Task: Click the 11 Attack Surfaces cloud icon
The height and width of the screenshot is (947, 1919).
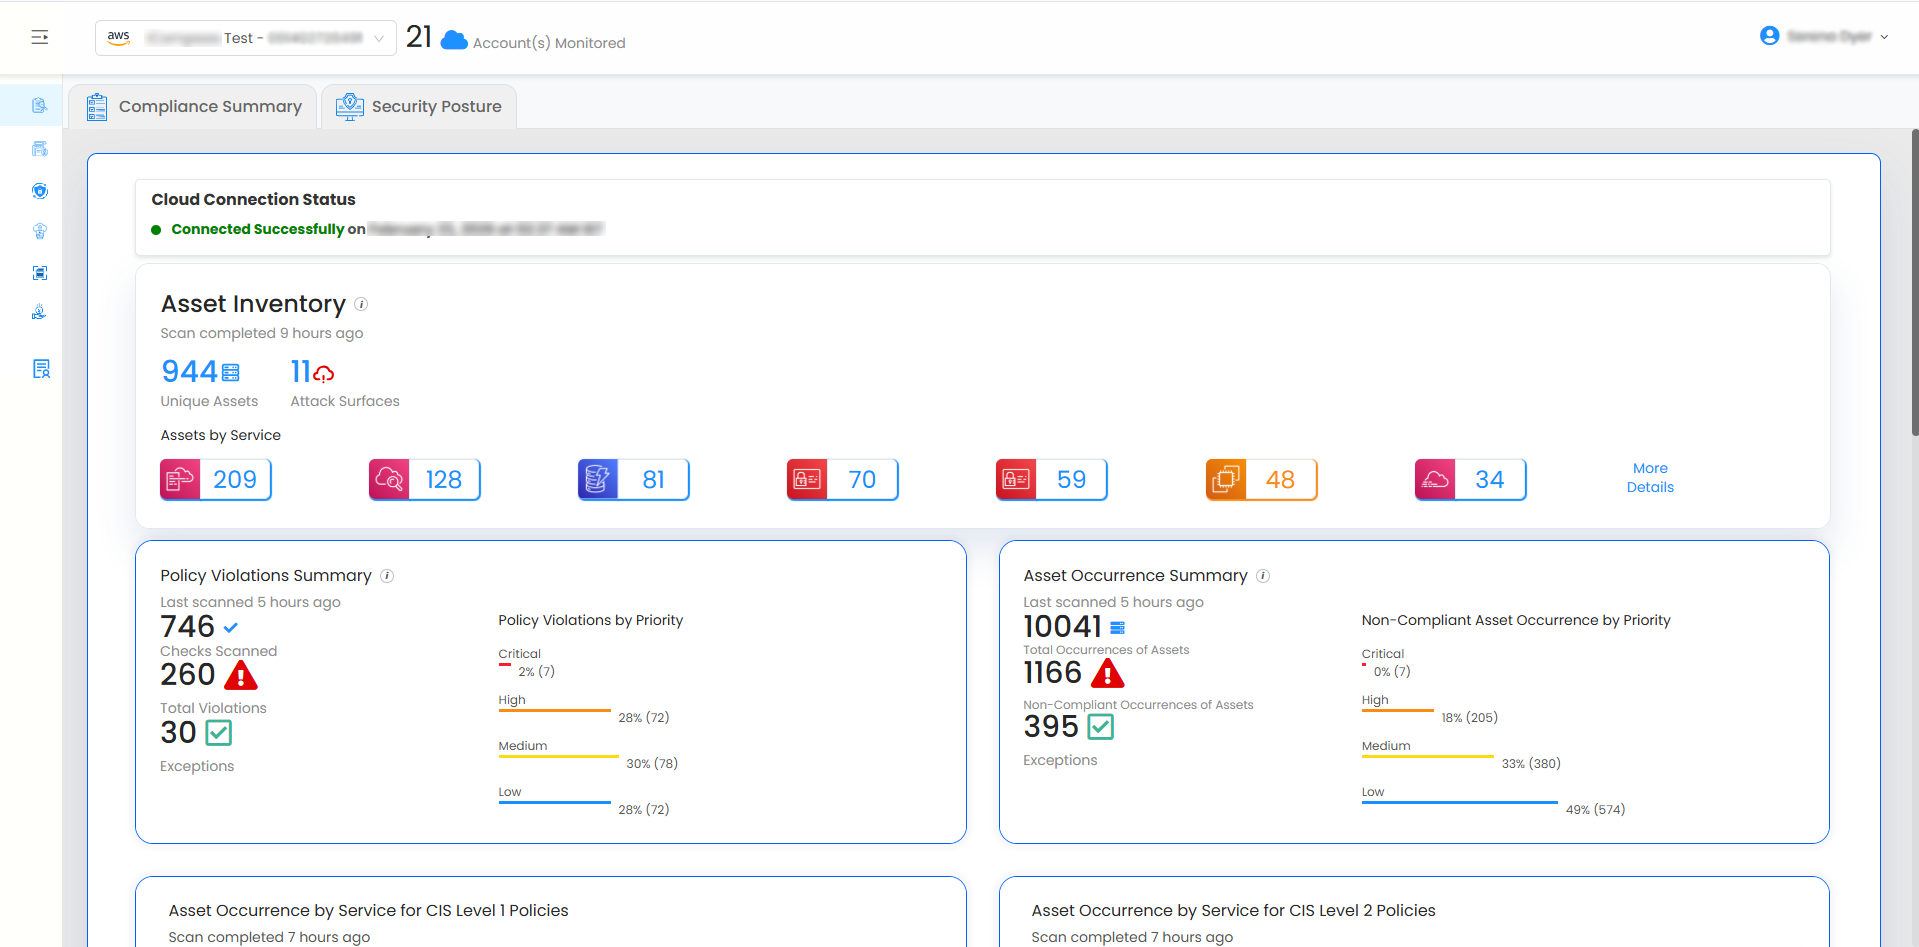Action: [x=324, y=374]
